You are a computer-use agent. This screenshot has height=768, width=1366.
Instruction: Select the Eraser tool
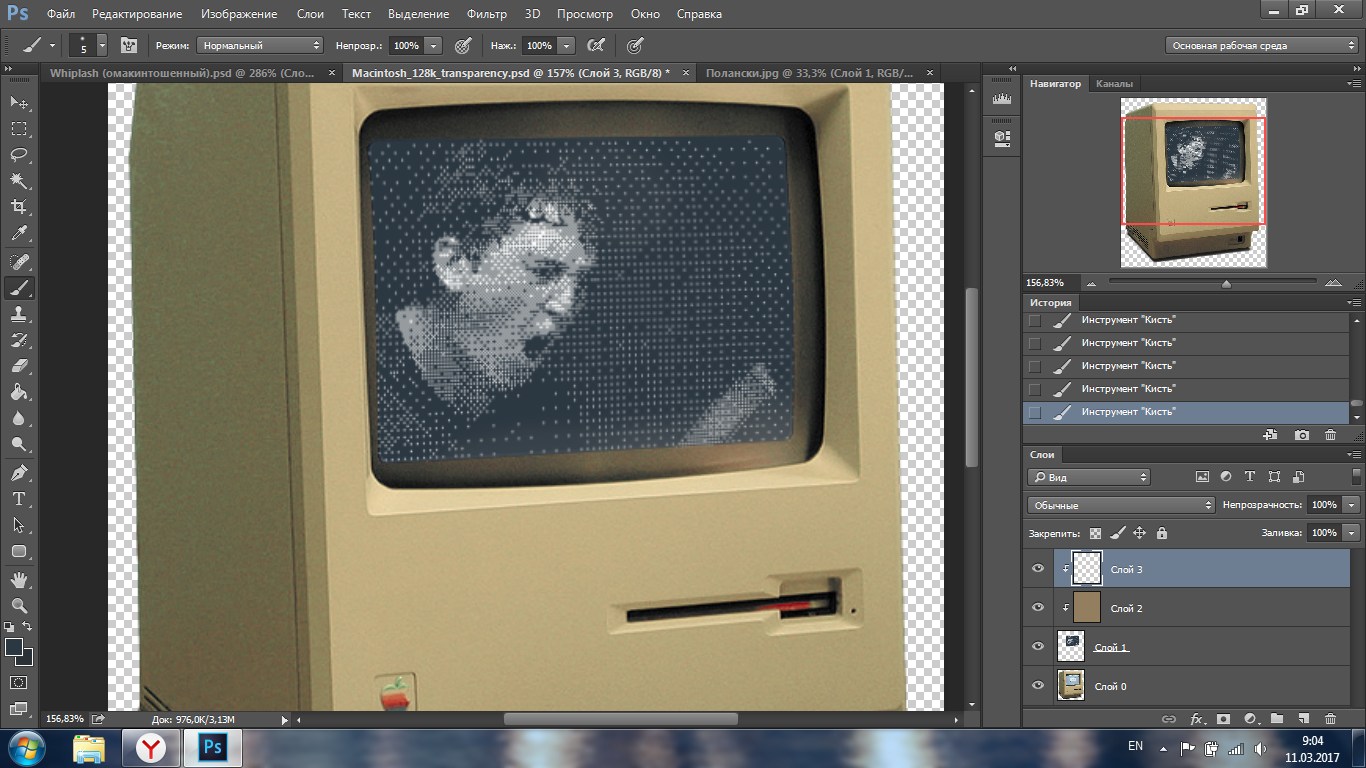coord(19,366)
